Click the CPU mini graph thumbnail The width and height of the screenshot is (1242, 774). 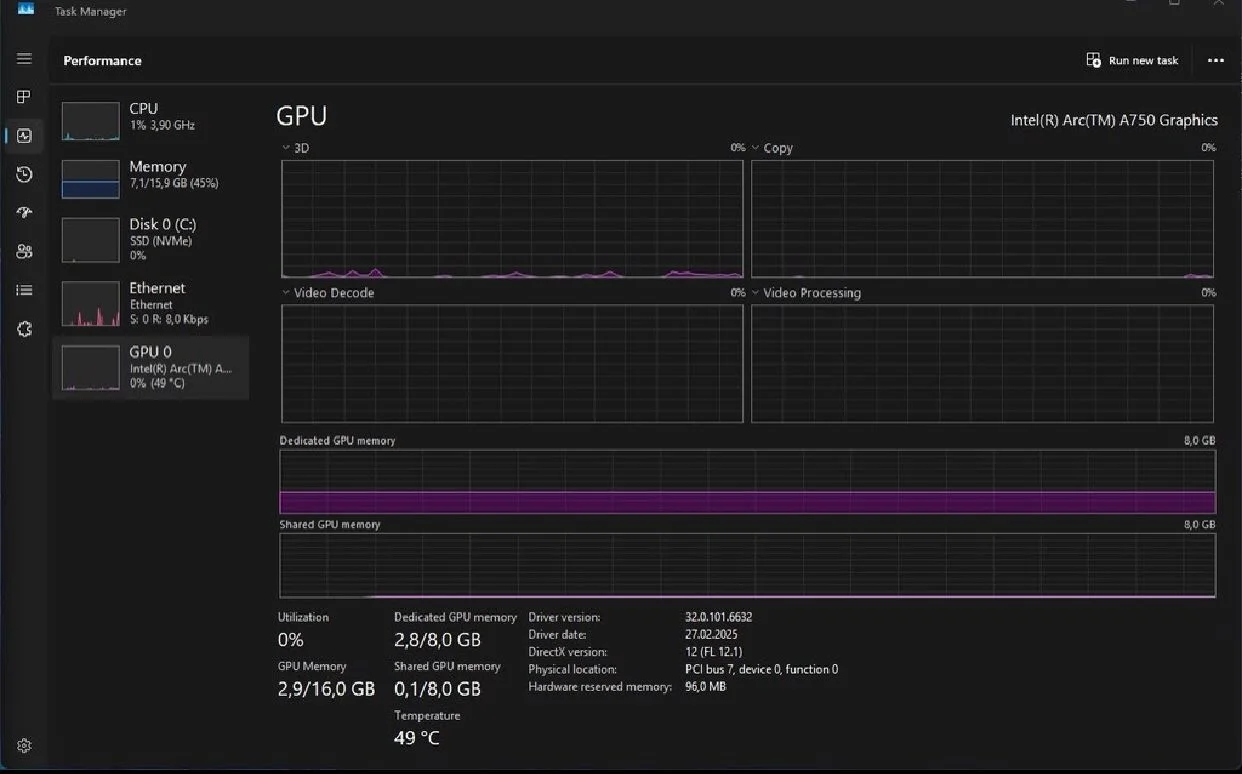(x=91, y=121)
